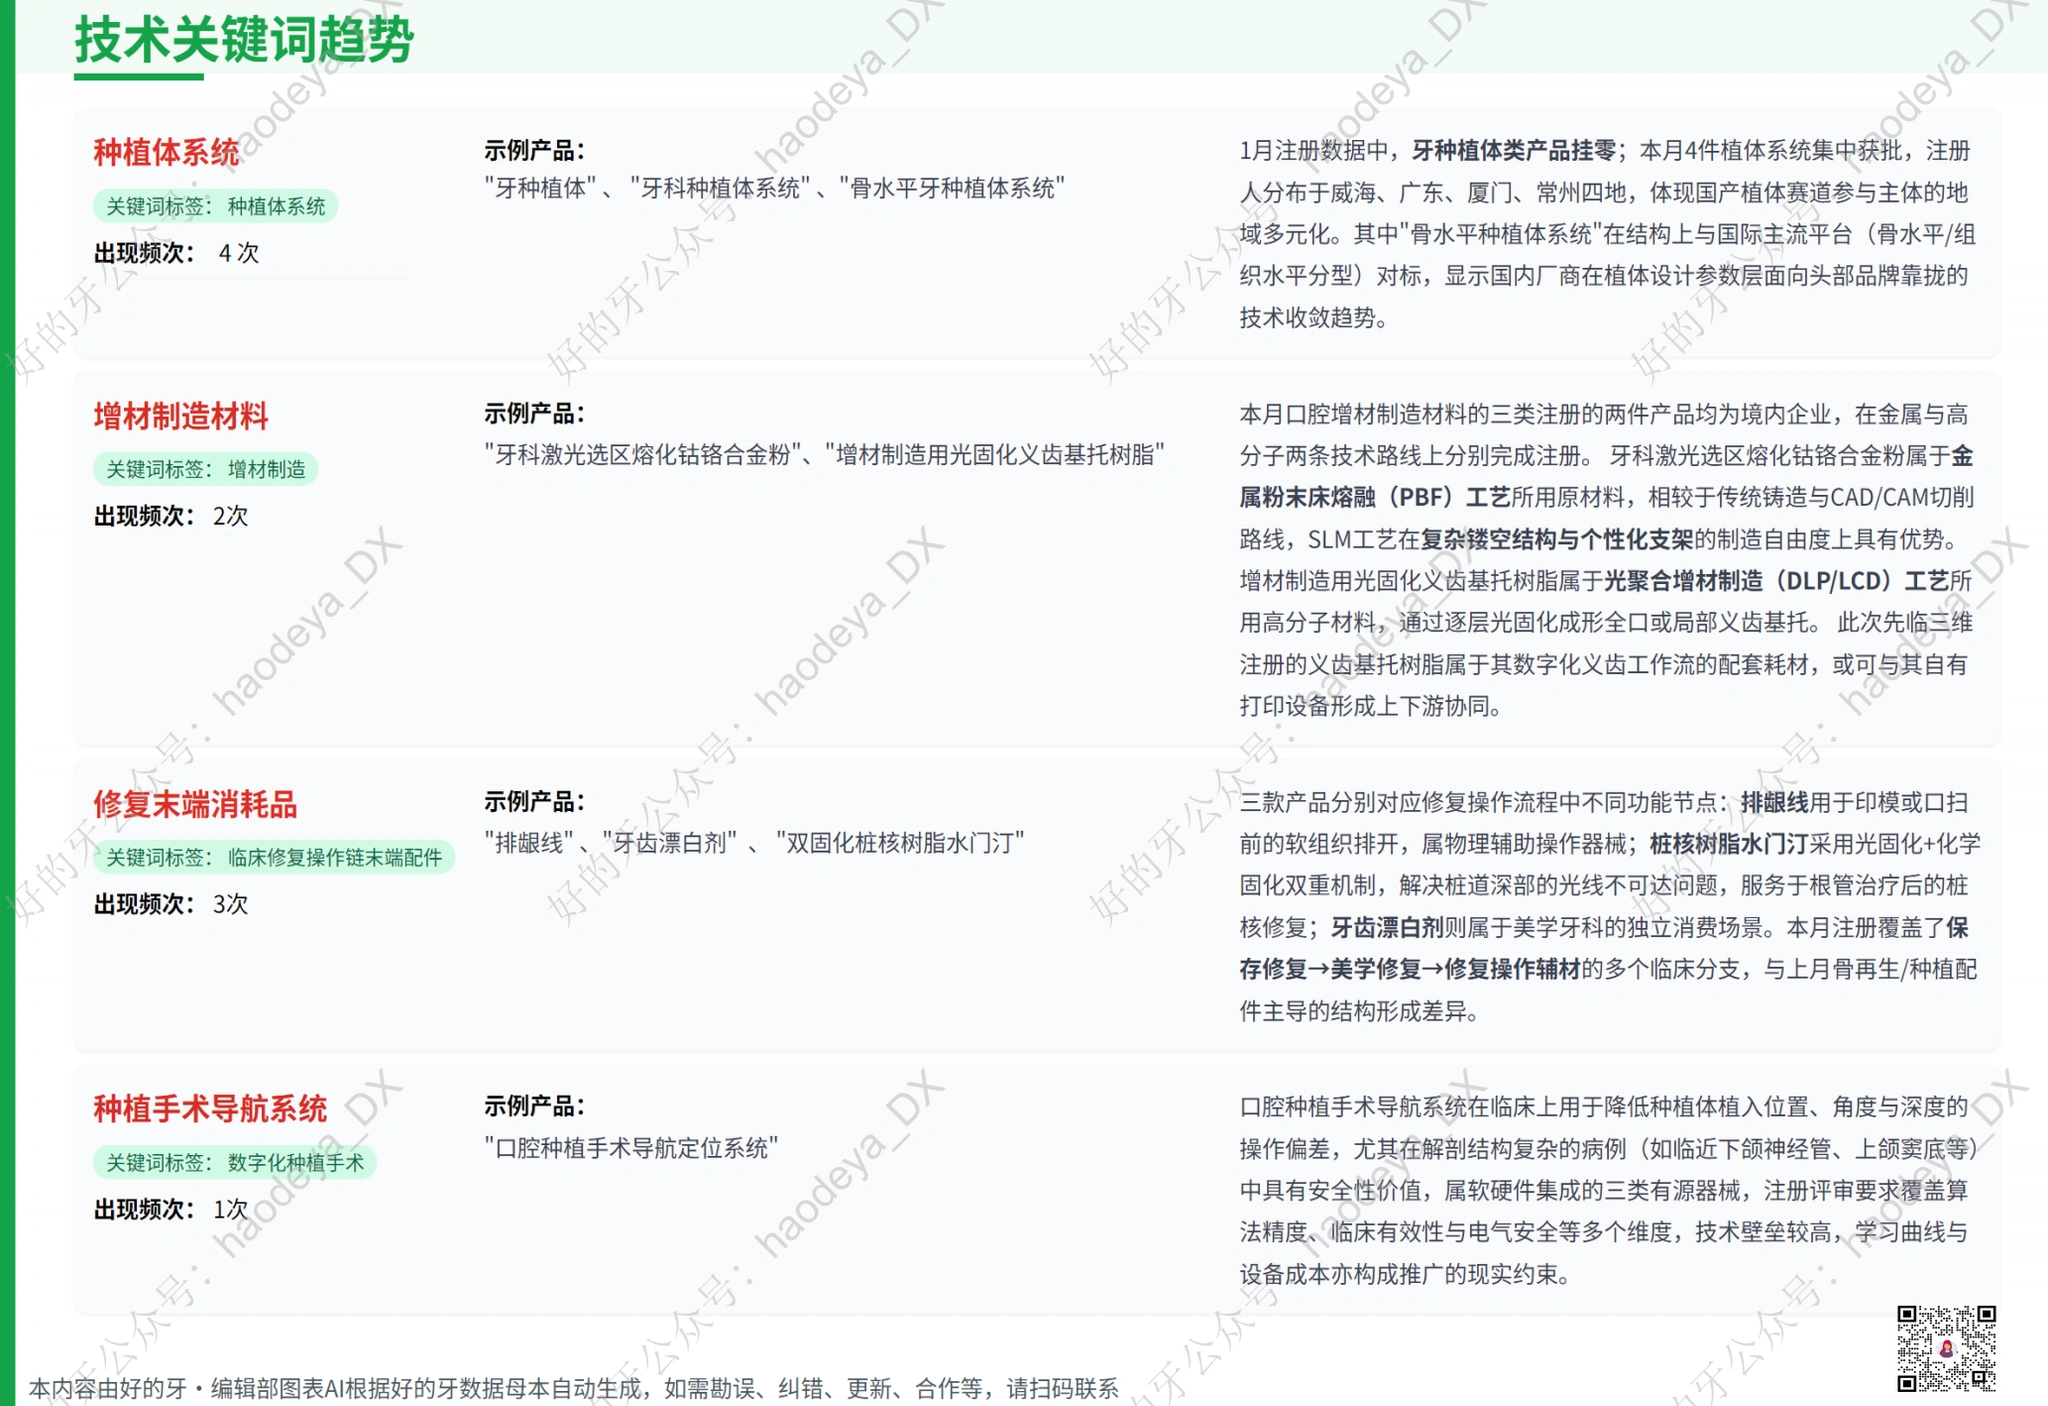This screenshot has width=2048, height=1406.
Task: Click the QR code in bottom corner
Action: coord(1945,1347)
